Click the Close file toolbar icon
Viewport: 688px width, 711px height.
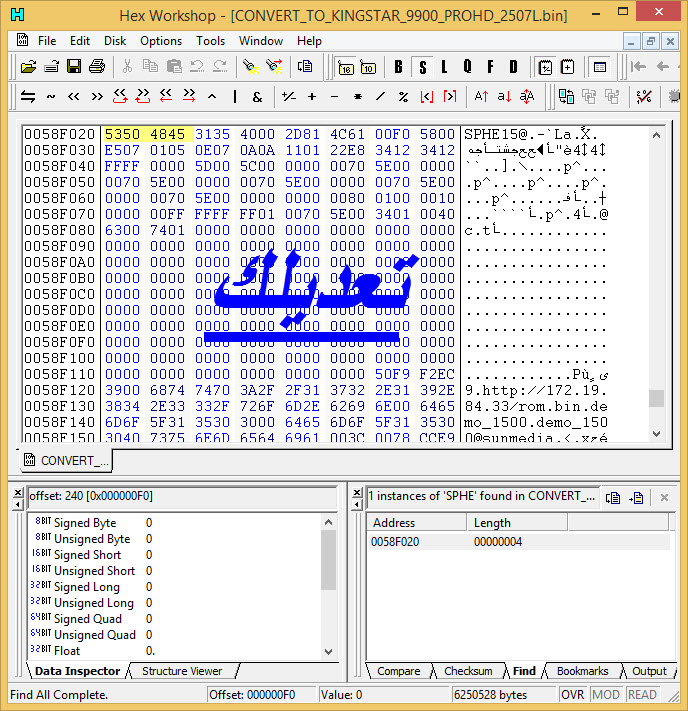51,67
